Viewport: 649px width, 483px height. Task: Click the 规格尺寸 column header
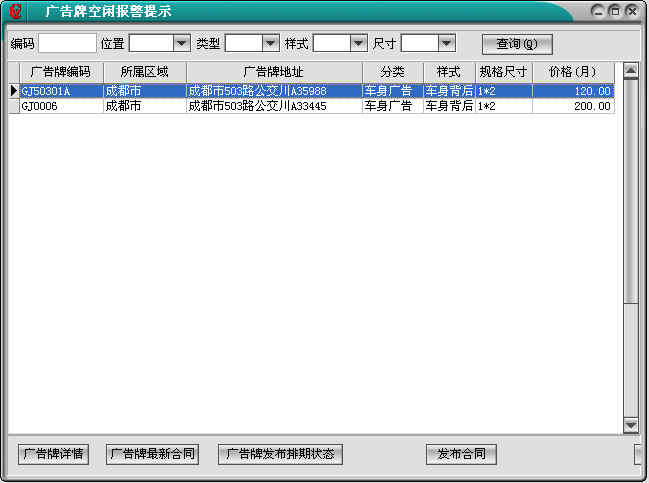pos(503,72)
